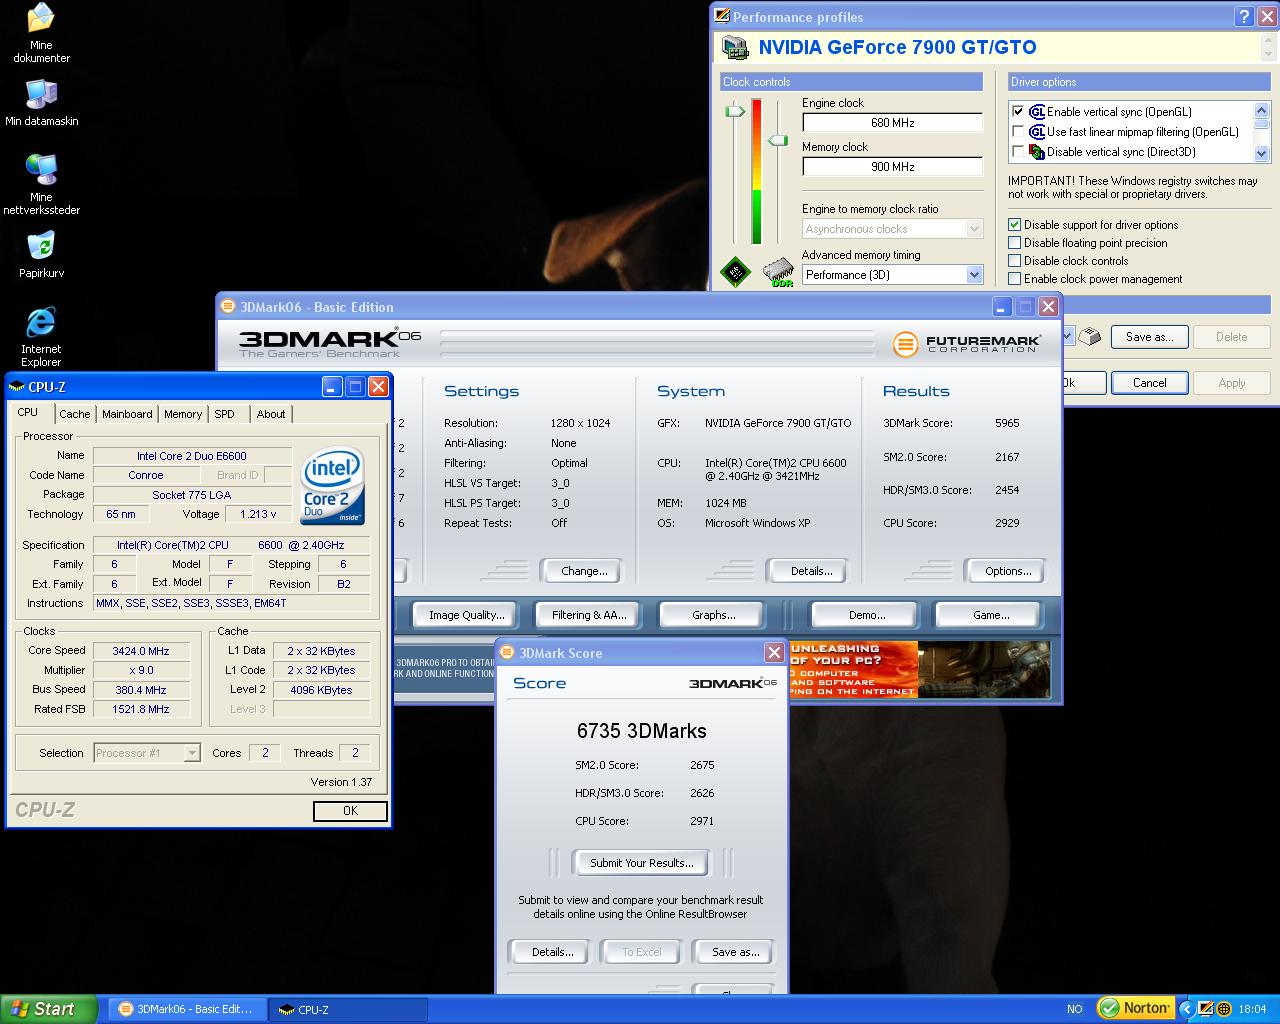Click the Futuremark Corporation logo

(x=967, y=344)
